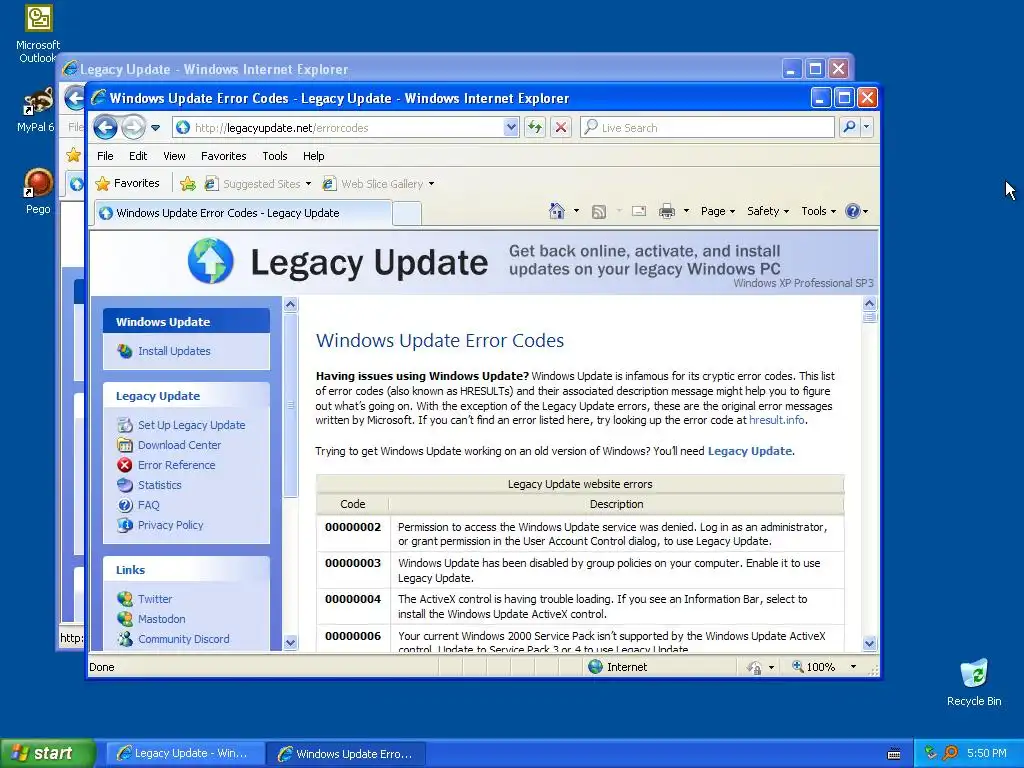
Task: Follow the hresult.info hyperlink
Action: [776, 421]
